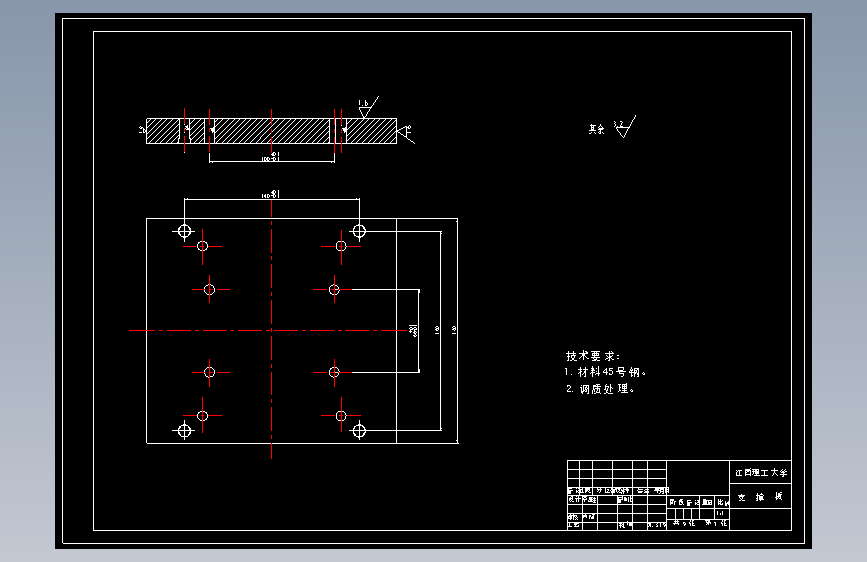Select the 3.2 roughness symbol beside 其余
The image size is (867, 562).
(x=625, y=127)
